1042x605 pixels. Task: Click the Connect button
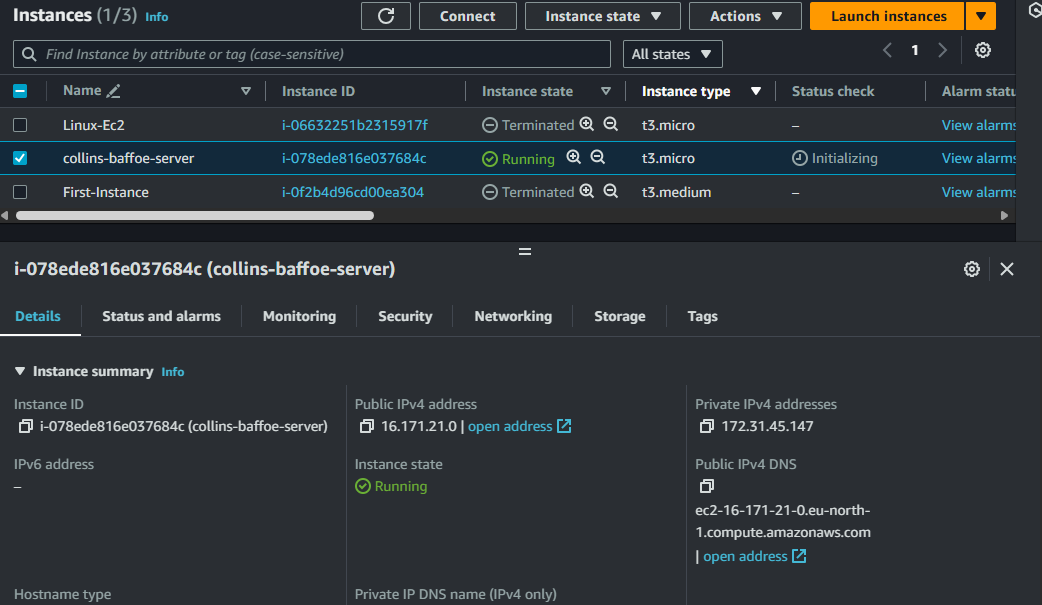coord(467,16)
